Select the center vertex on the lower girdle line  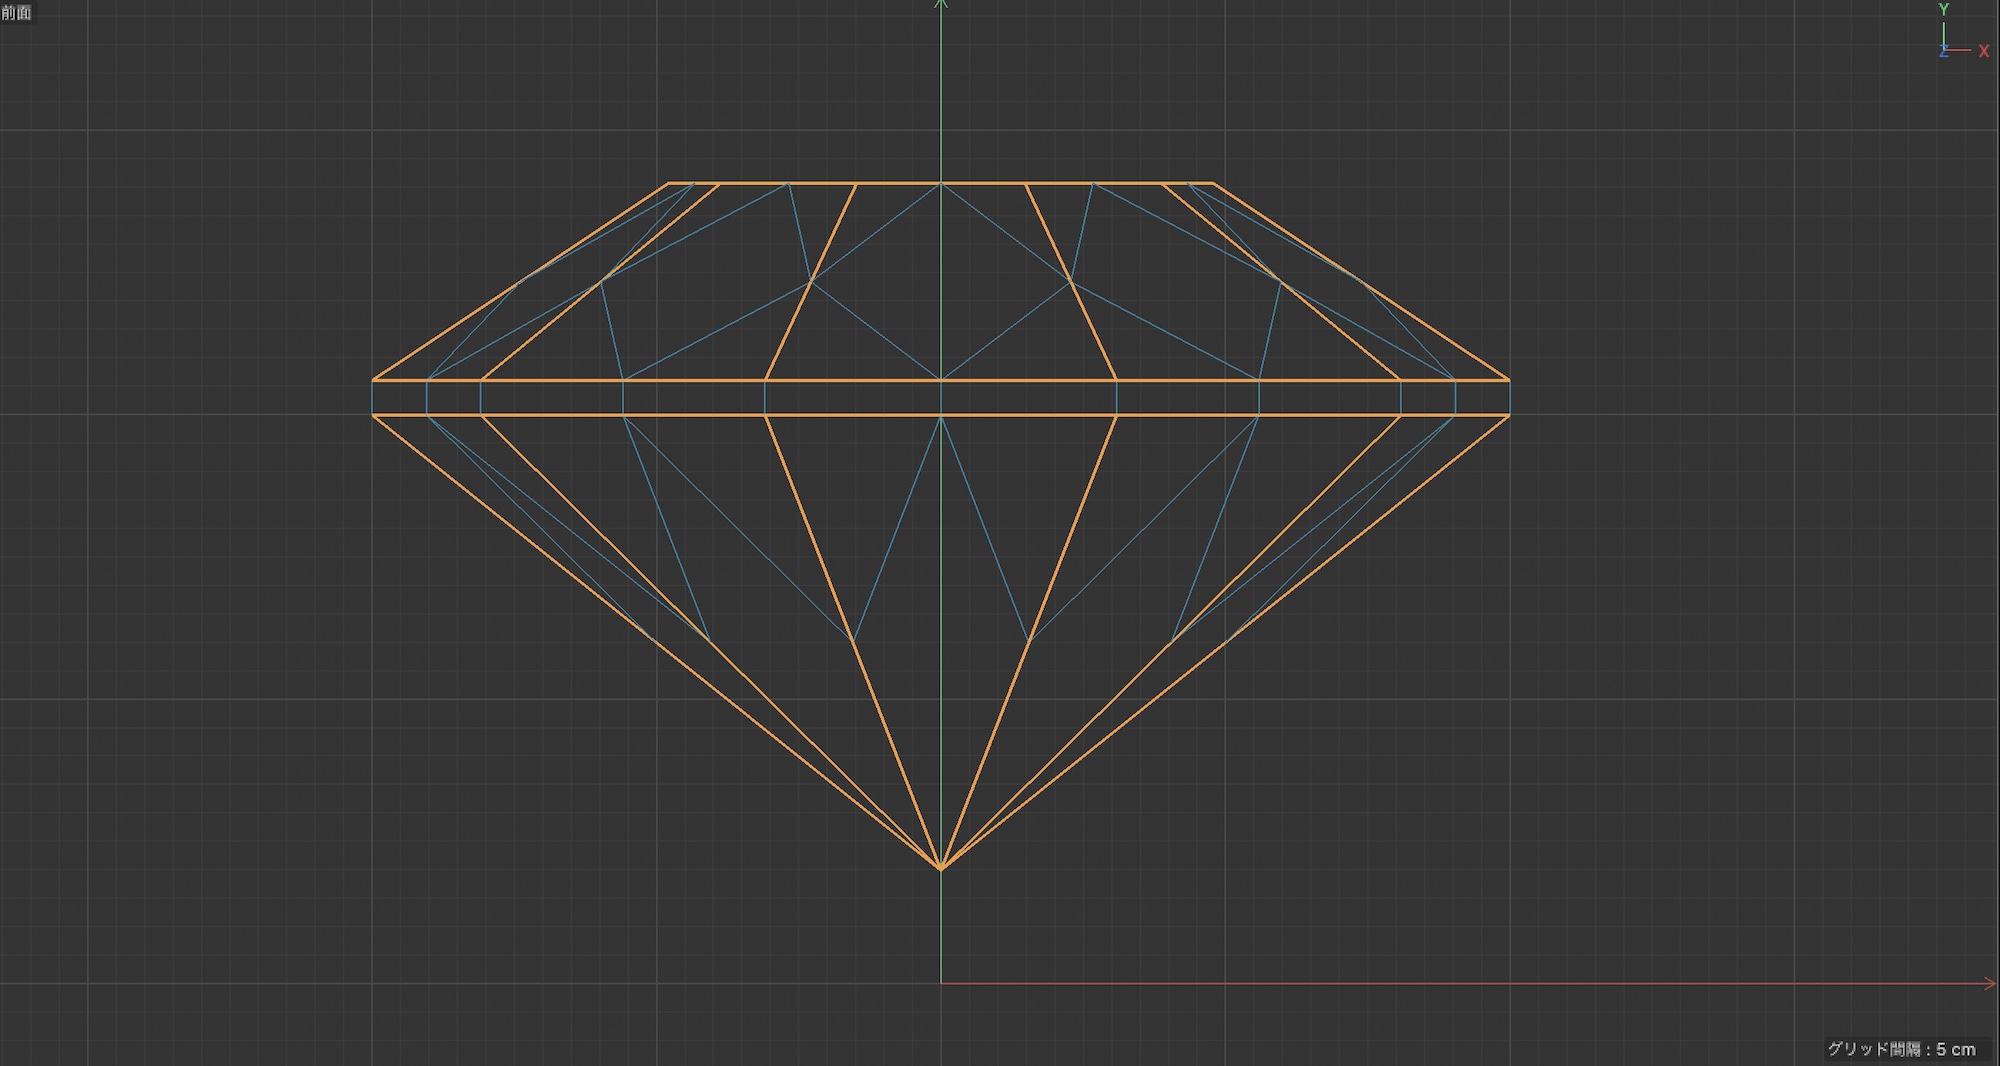pyautogui.click(x=941, y=415)
